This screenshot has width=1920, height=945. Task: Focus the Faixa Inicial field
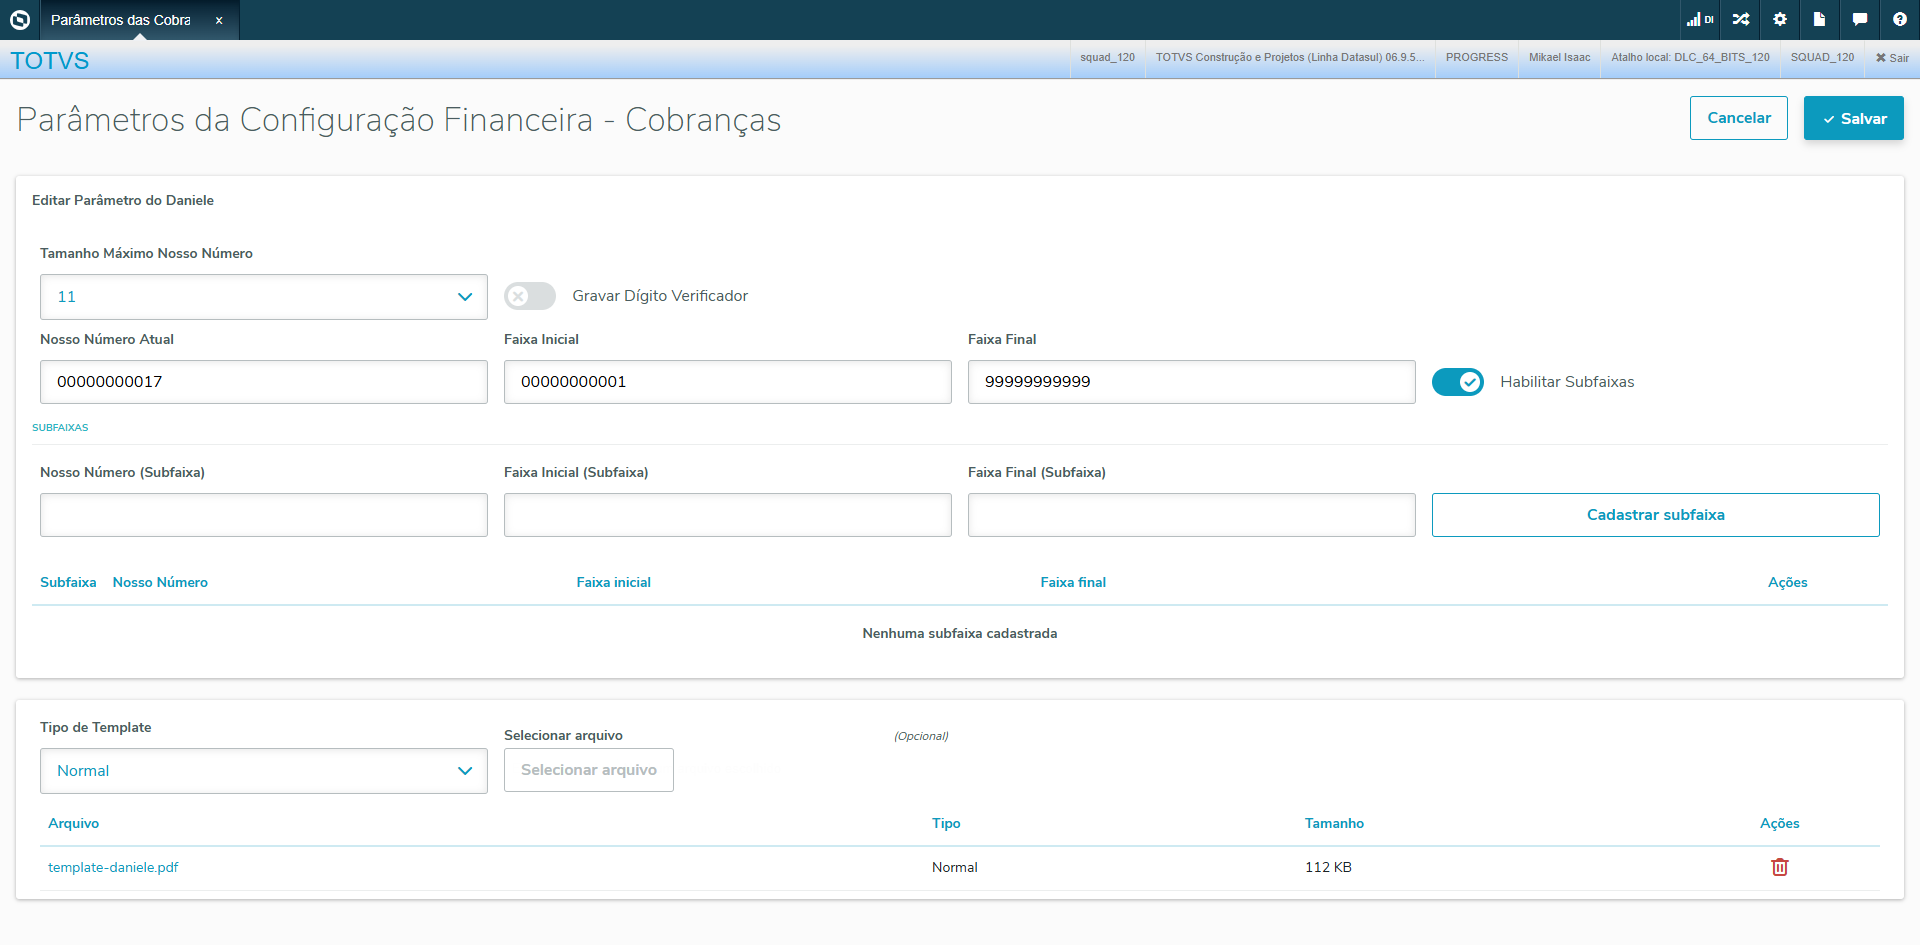[728, 382]
